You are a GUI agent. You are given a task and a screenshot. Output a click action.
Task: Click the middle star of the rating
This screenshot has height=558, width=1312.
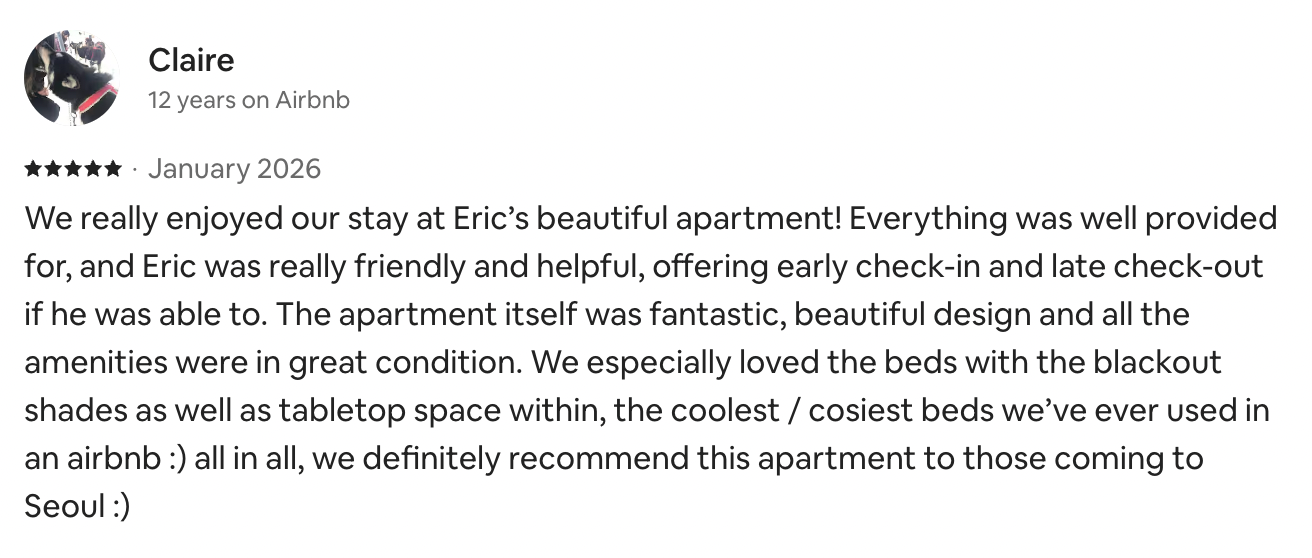tap(74, 169)
